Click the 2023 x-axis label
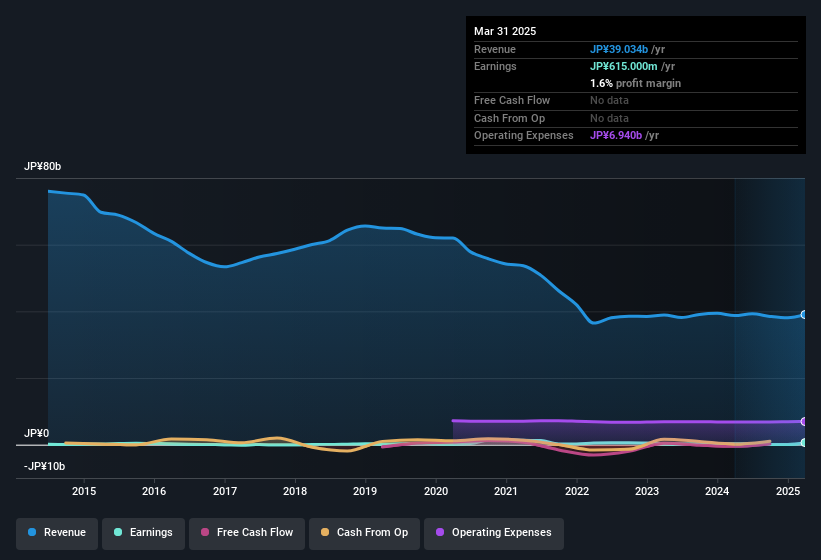This screenshot has height=560, width=821. pyautogui.click(x=647, y=491)
